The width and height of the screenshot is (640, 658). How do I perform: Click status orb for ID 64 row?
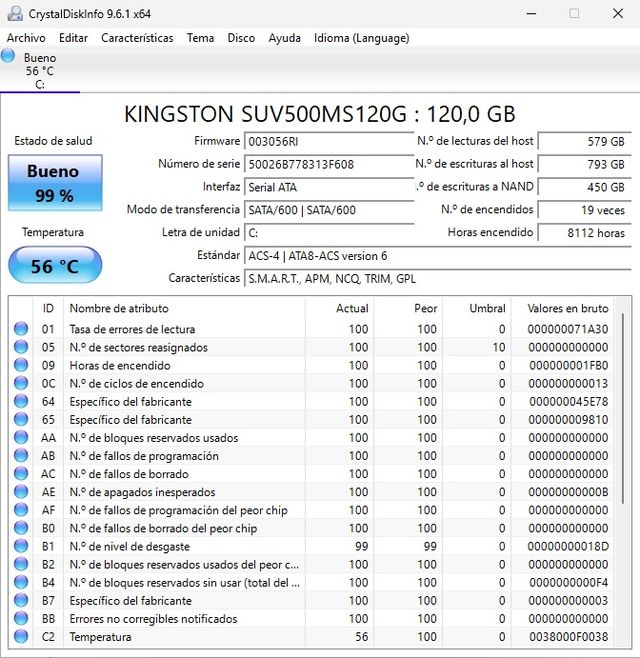[x=21, y=401]
